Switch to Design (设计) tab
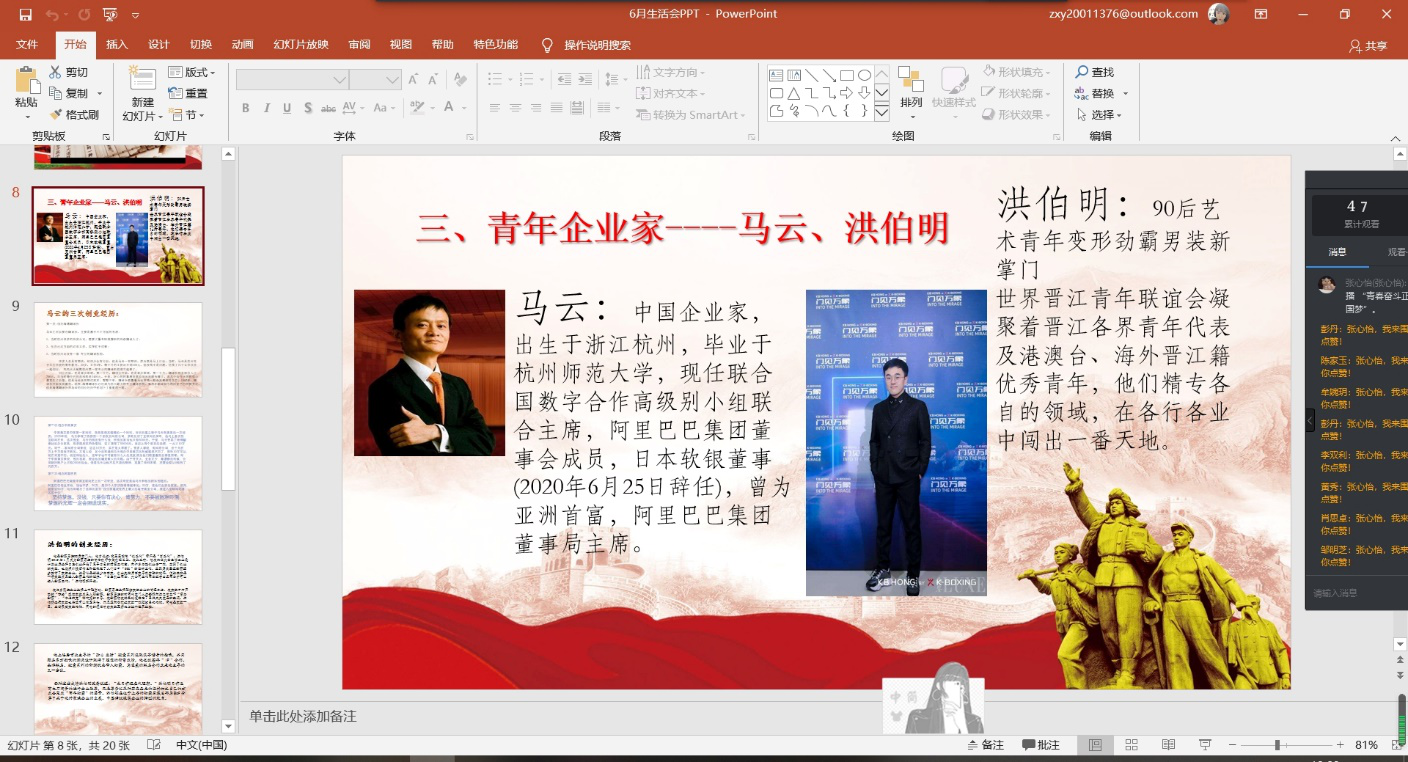The width and height of the screenshot is (1408, 762). pyautogui.click(x=159, y=45)
